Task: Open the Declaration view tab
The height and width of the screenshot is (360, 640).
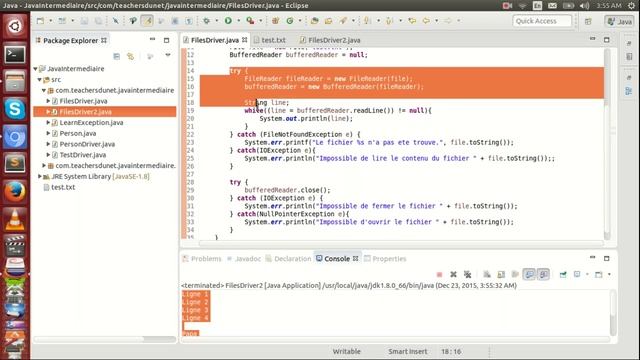Action: 288,259
